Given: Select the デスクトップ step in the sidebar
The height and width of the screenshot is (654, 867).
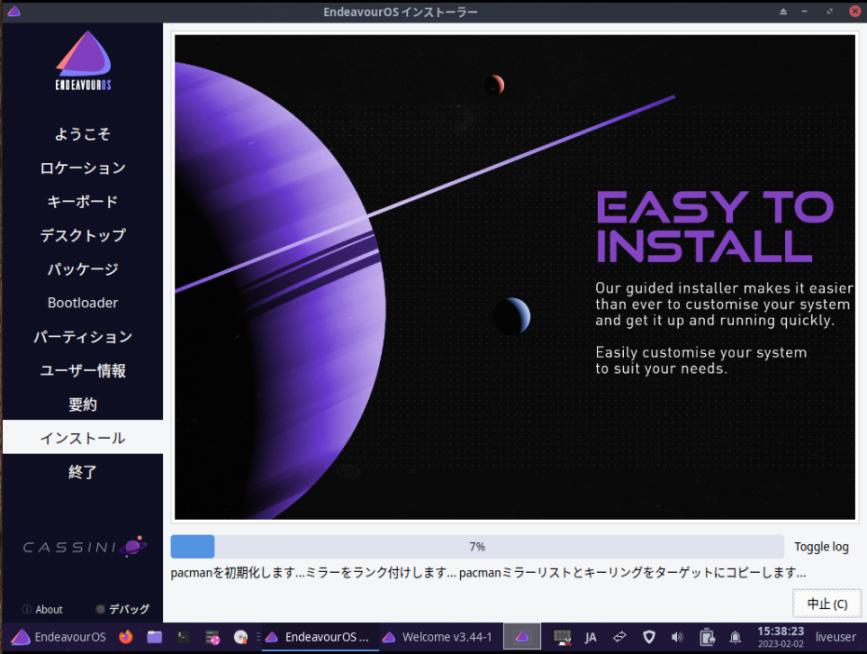Looking at the screenshot, I should 82,235.
